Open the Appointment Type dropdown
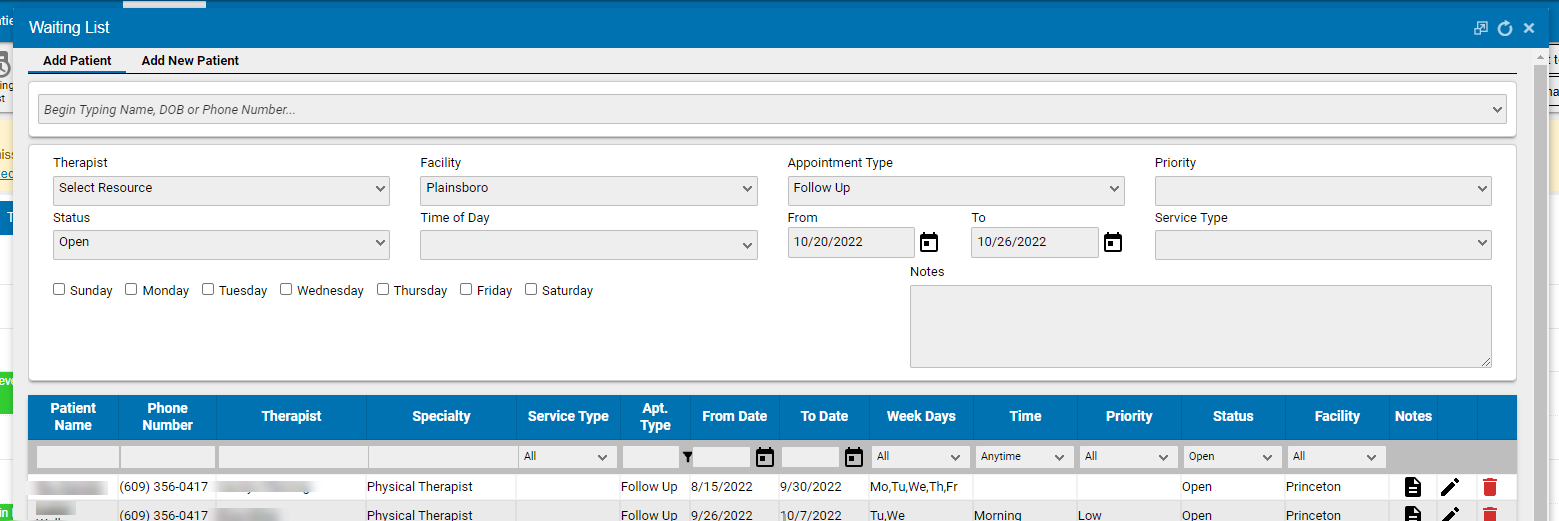The width and height of the screenshot is (1559, 521). point(955,188)
